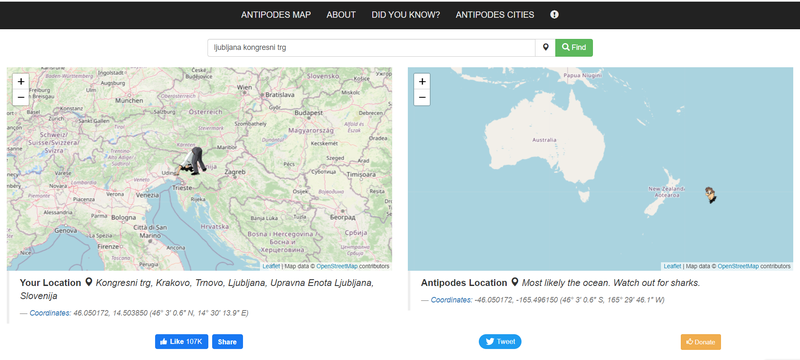Open the About page

341,15
